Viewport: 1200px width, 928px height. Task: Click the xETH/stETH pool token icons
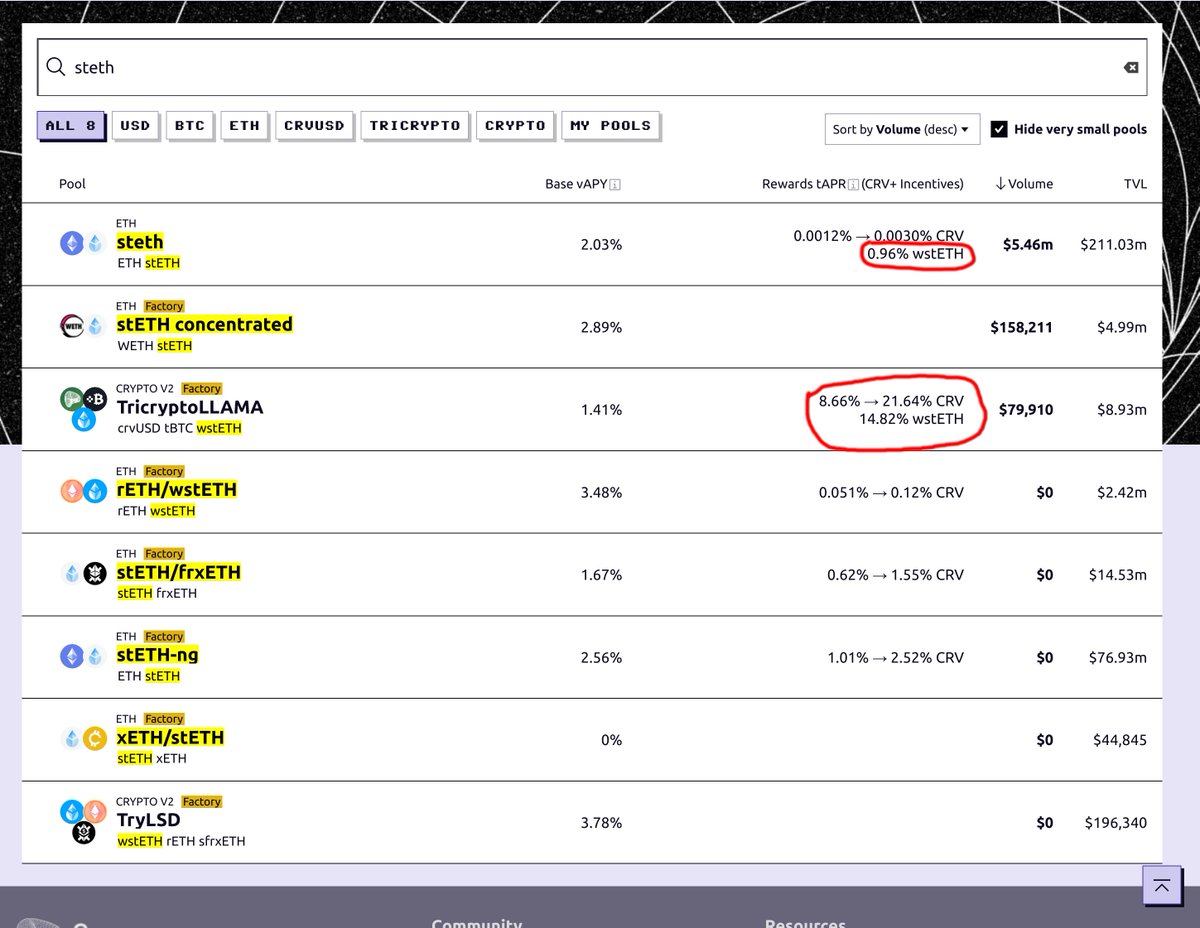point(83,739)
